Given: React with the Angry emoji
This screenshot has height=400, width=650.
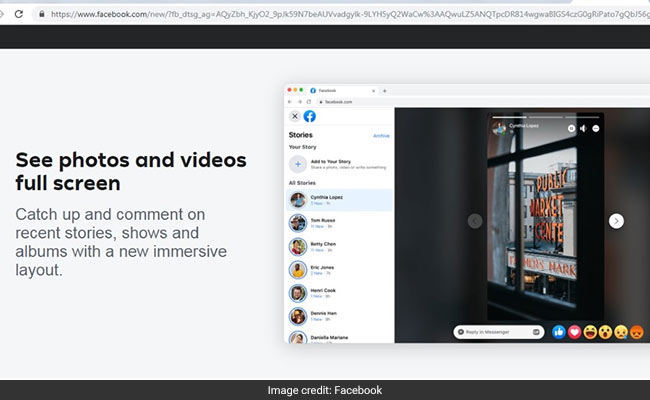Looking at the screenshot, I should (x=637, y=331).
